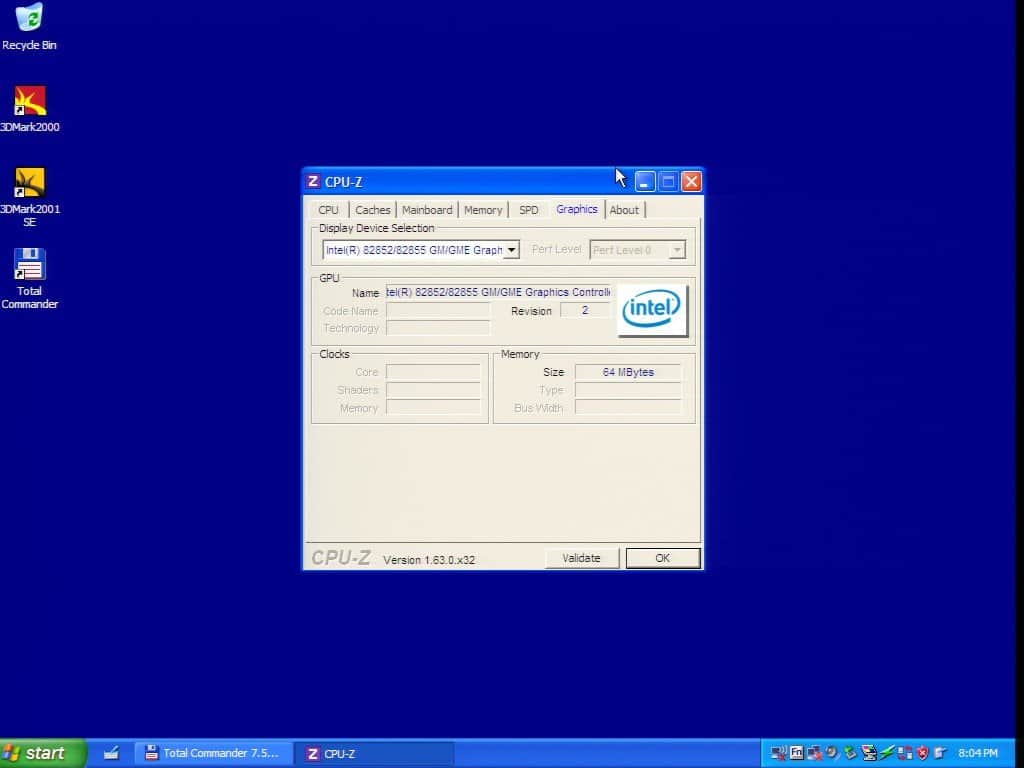Click the Intel graphics monitor tray icon
The width and height of the screenshot is (1024, 768).
click(869, 753)
